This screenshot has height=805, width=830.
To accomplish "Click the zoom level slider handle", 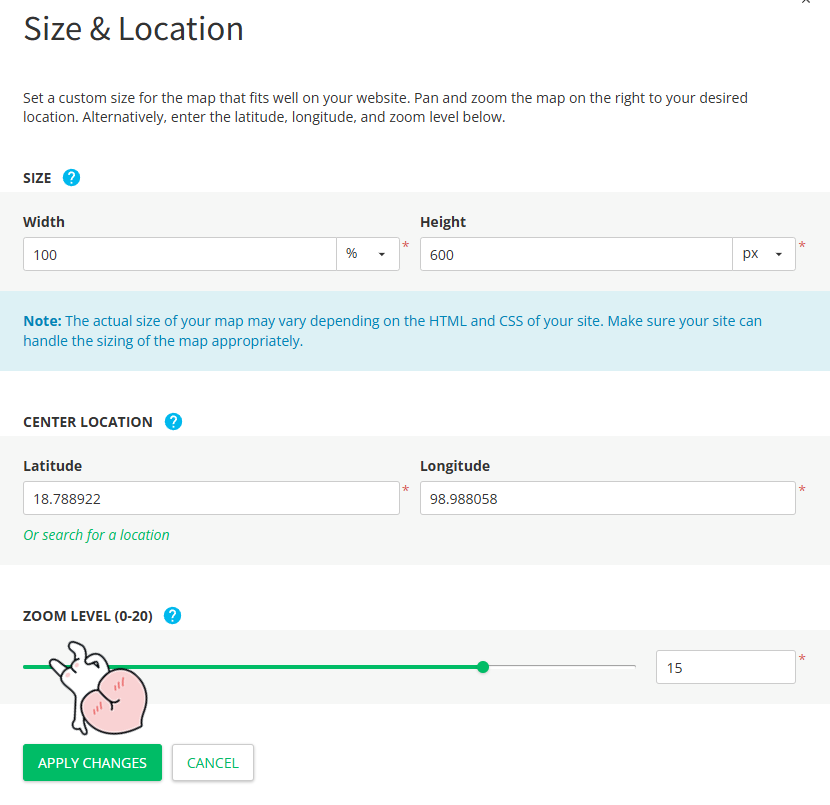I will coord(483,667).
